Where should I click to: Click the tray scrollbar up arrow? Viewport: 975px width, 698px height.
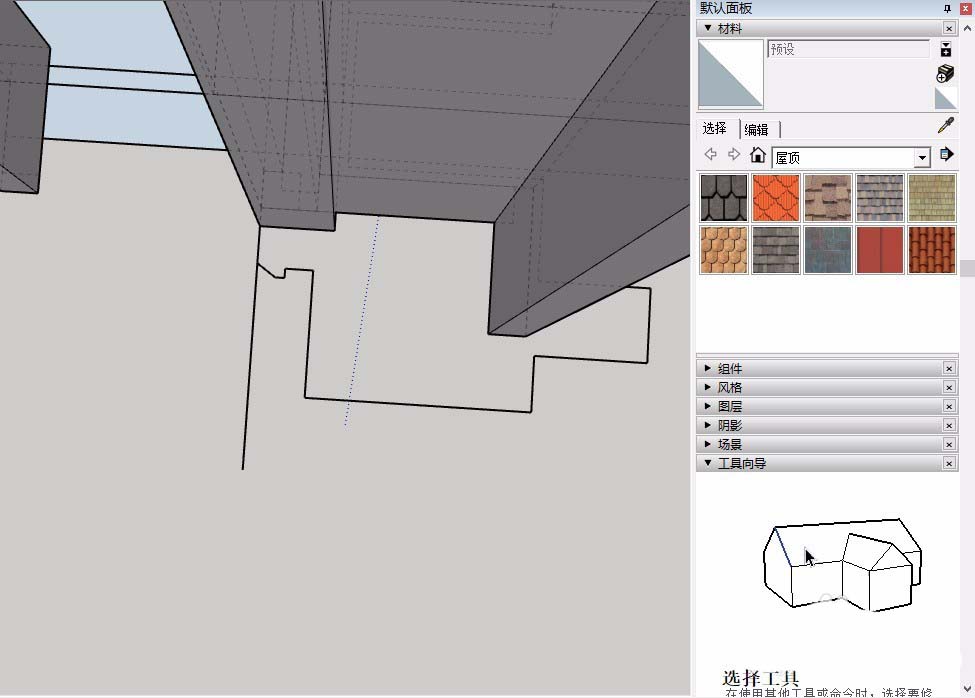967,29
